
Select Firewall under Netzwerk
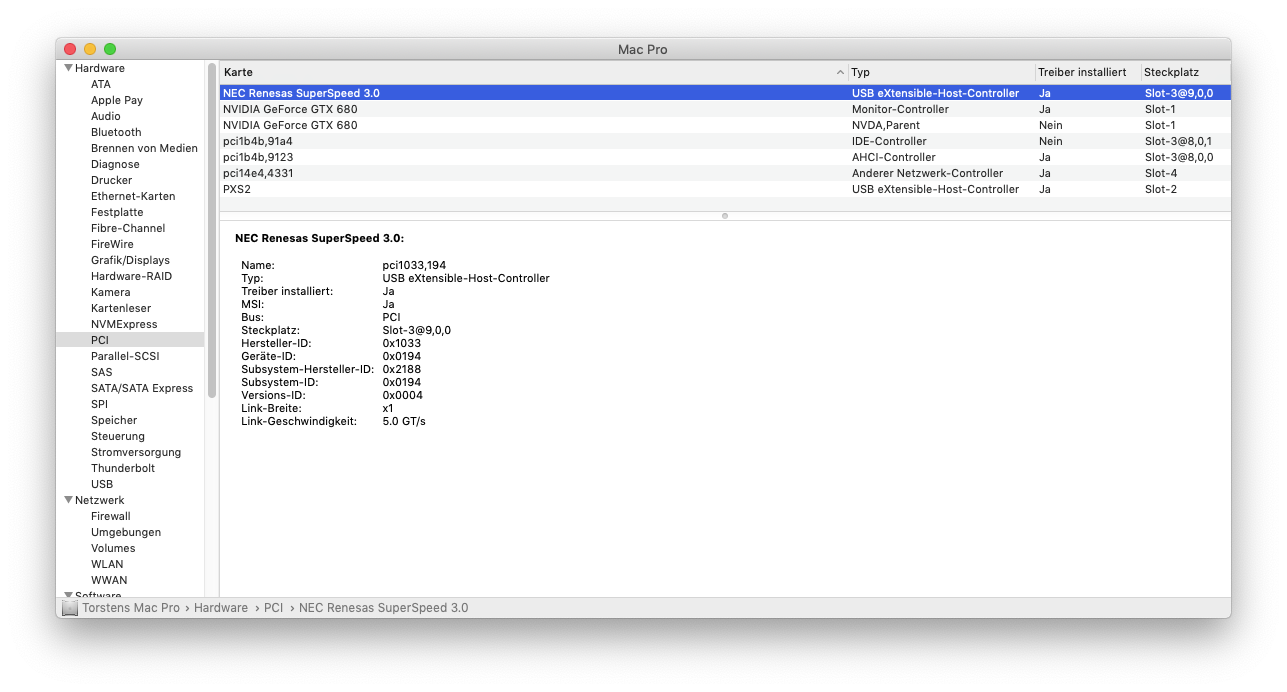[111, 516]
